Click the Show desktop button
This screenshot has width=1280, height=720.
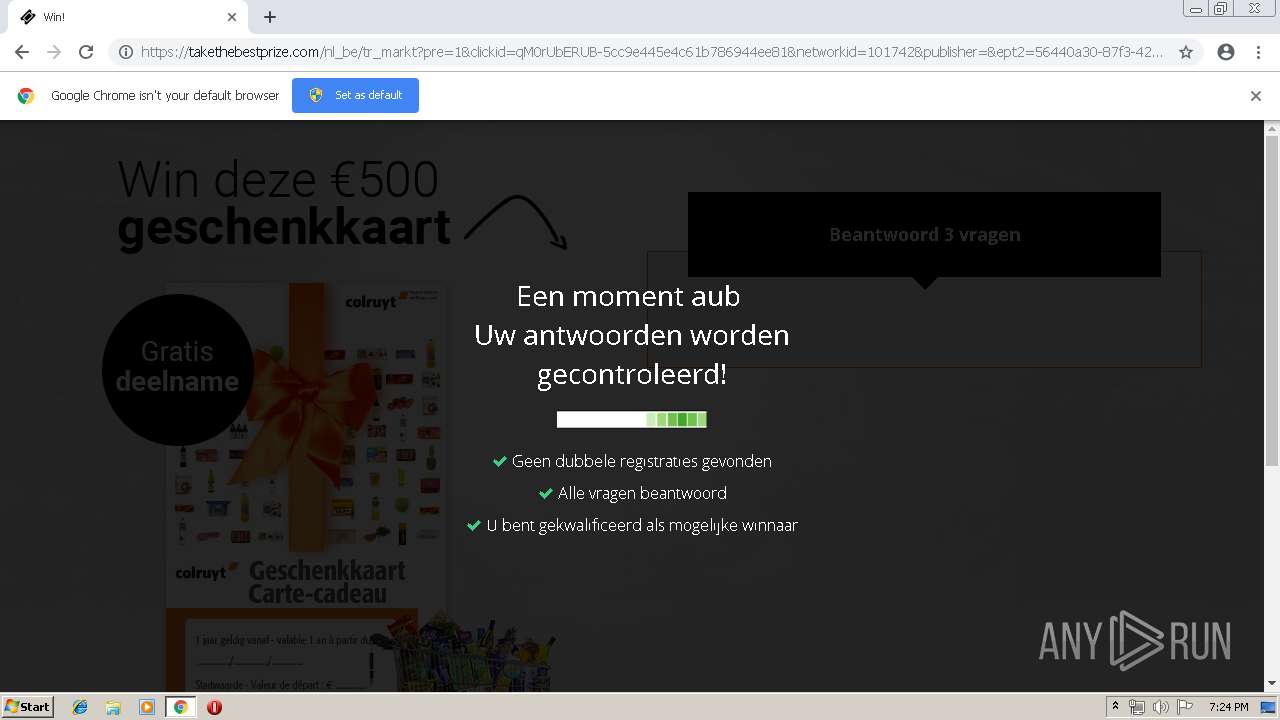click(x=1269, y=707)
